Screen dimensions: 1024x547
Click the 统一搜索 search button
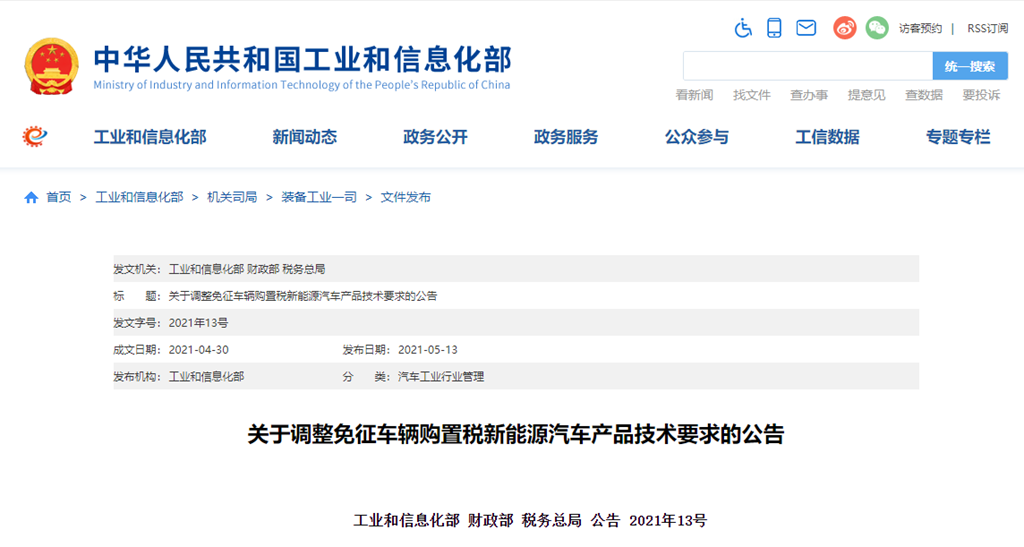tap(970, 66)
